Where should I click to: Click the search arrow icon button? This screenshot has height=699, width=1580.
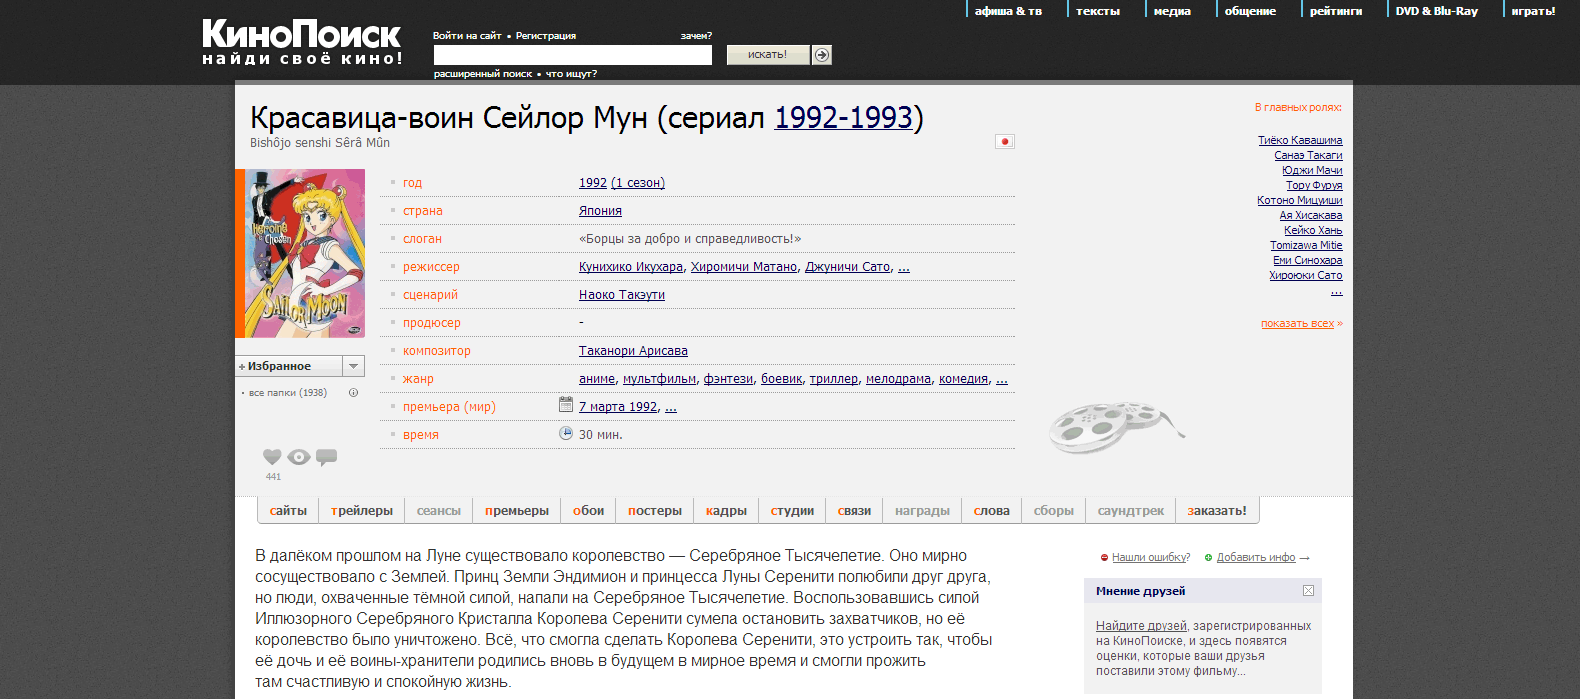click(822, 55)
